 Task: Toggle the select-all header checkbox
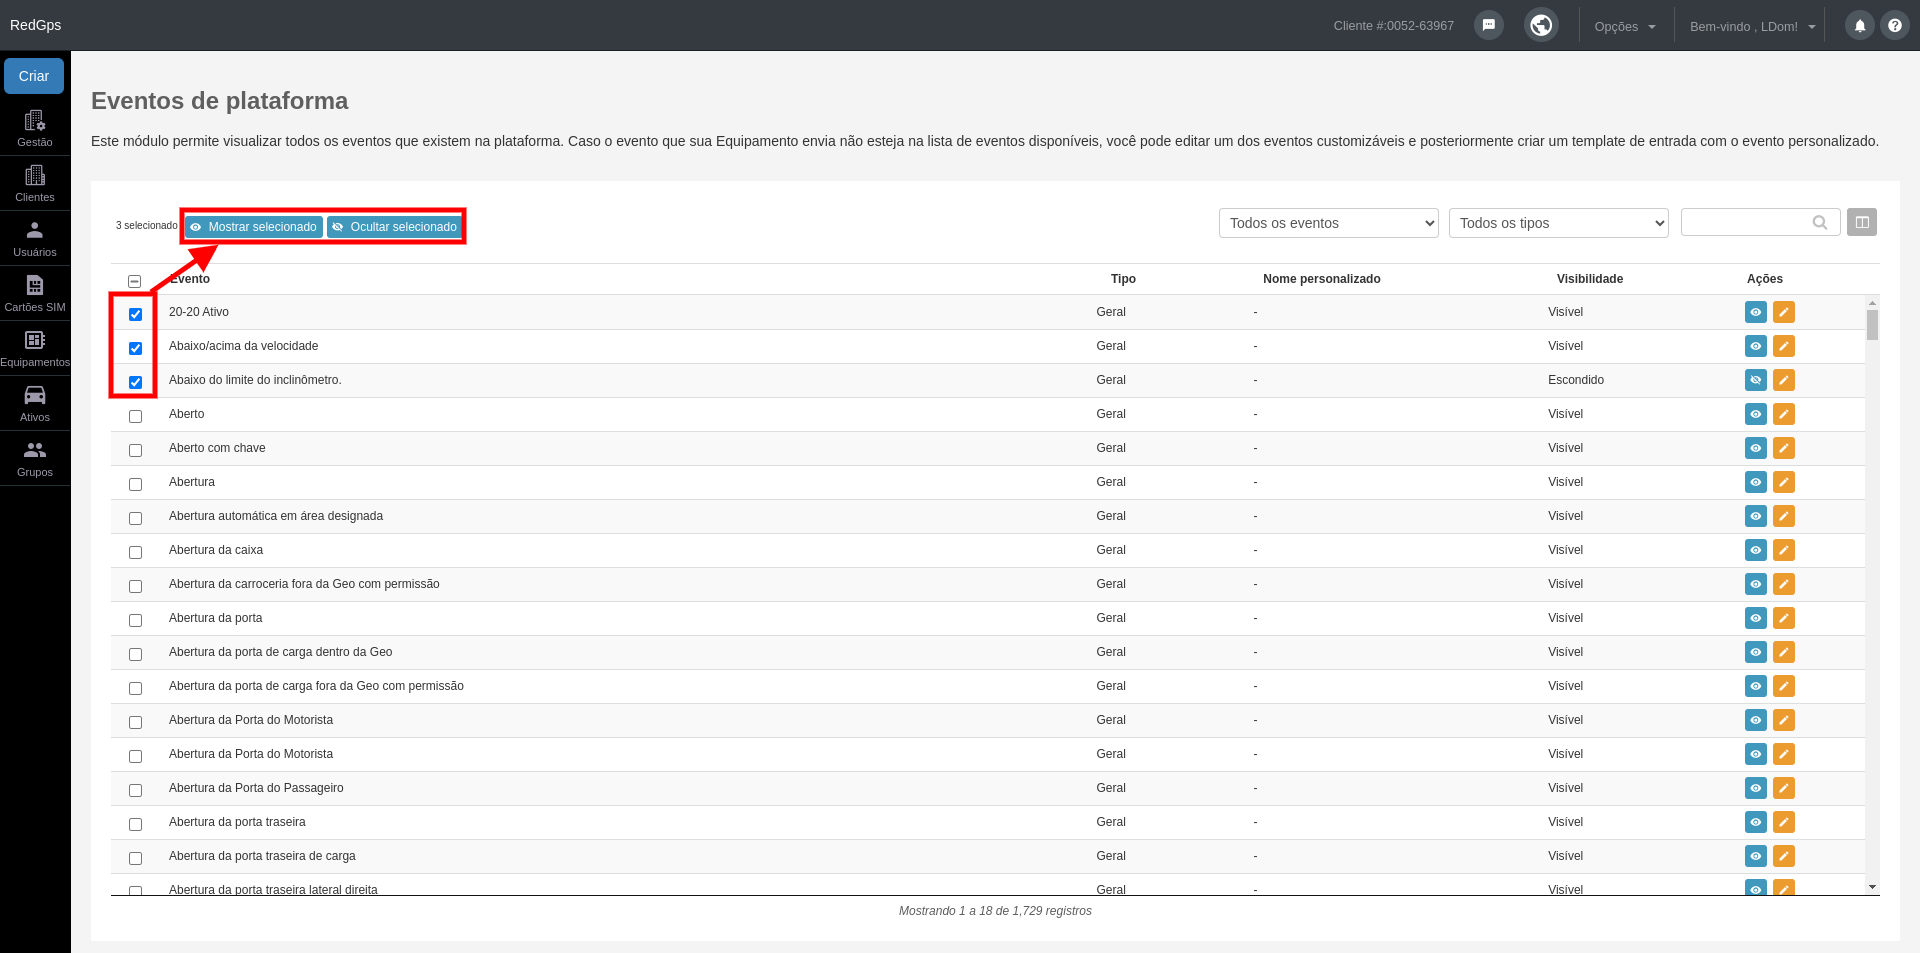coord(134,281)
